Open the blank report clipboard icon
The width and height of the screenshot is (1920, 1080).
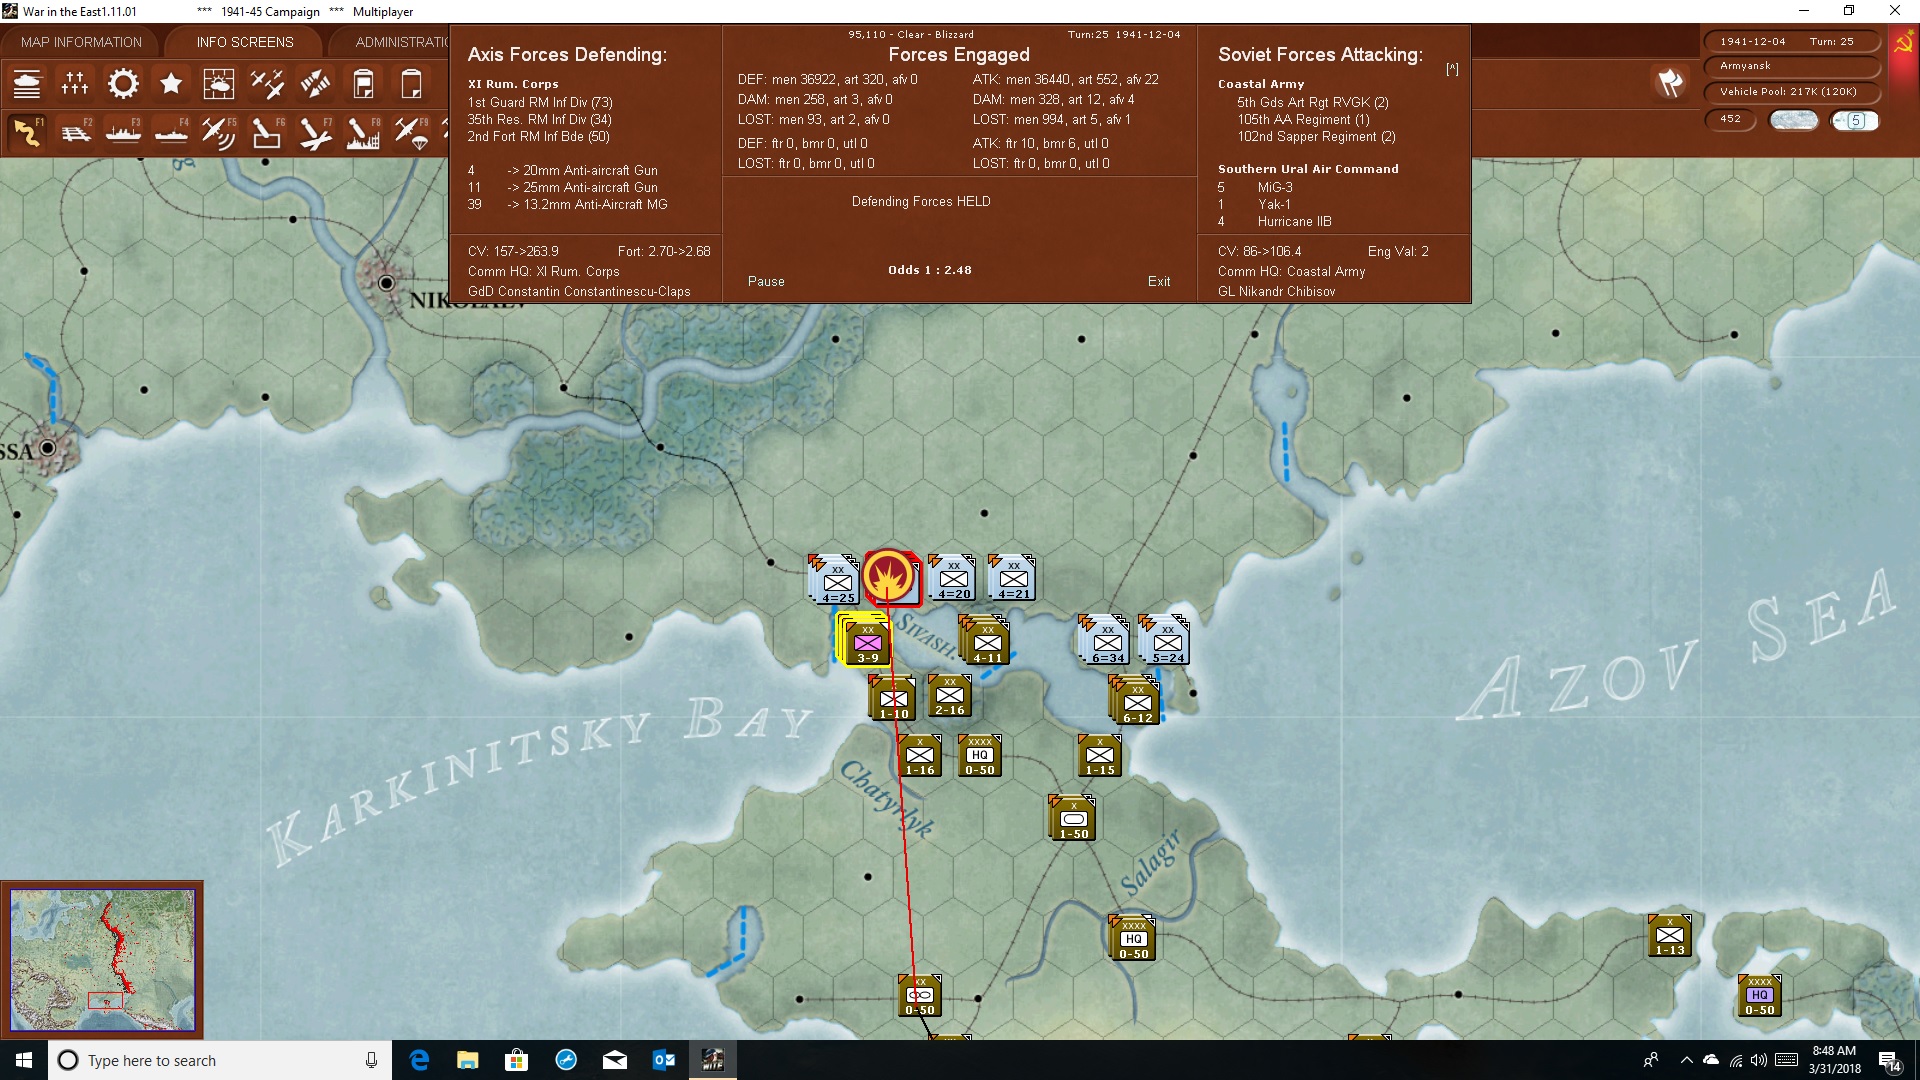[x=411, y=84]
